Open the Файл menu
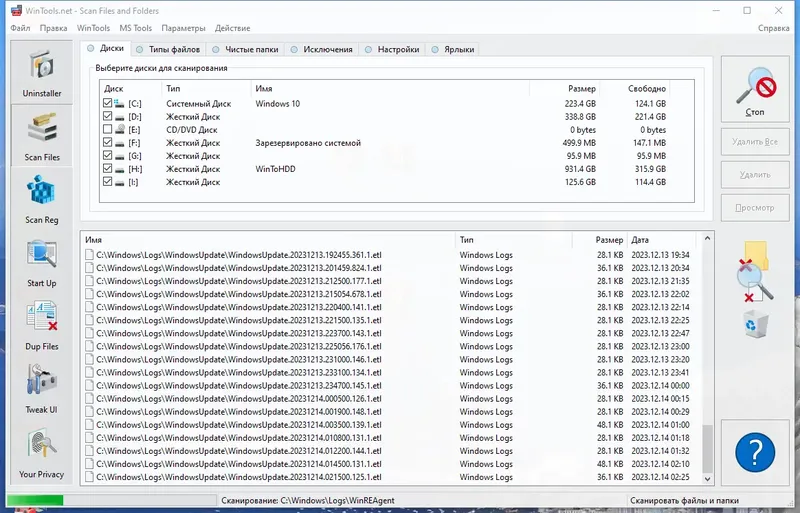The width and height of the screenshot is (800, 513). click(20, 28)
